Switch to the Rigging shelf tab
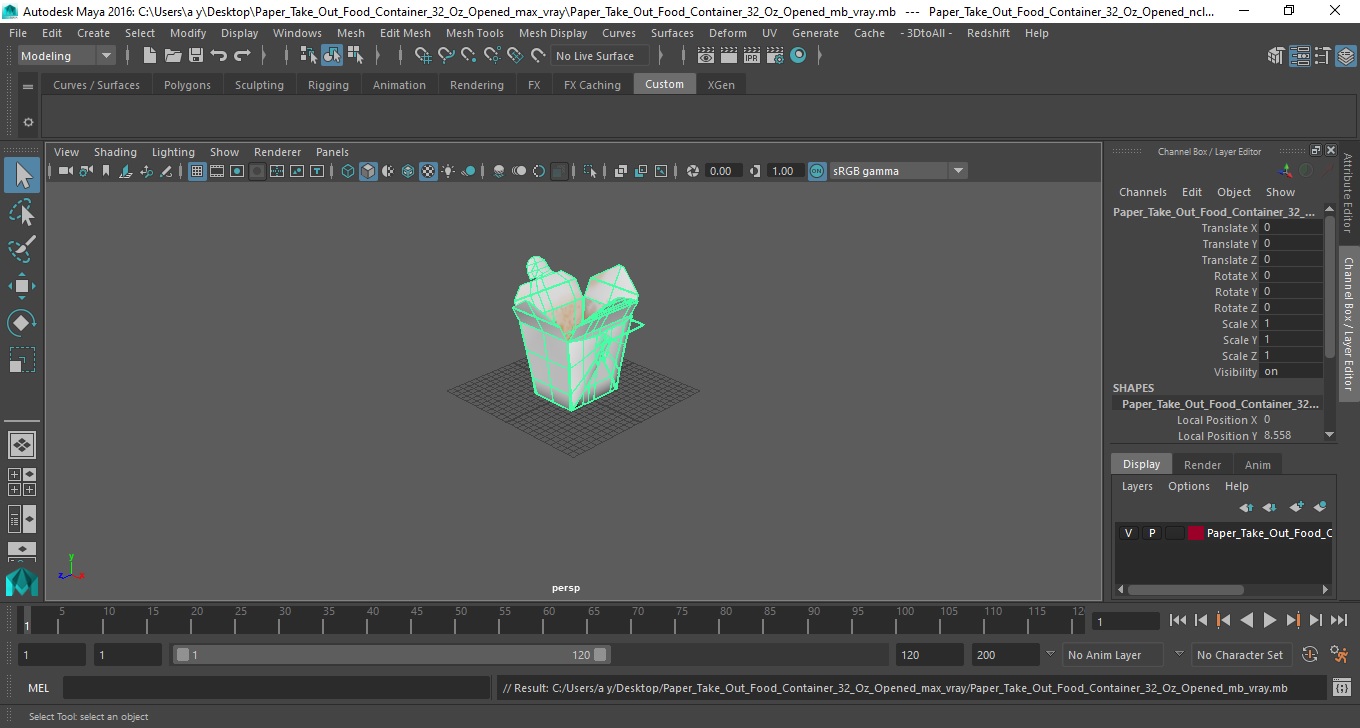This screenshot has width=1360, height=728. click(x=328, y=85)
